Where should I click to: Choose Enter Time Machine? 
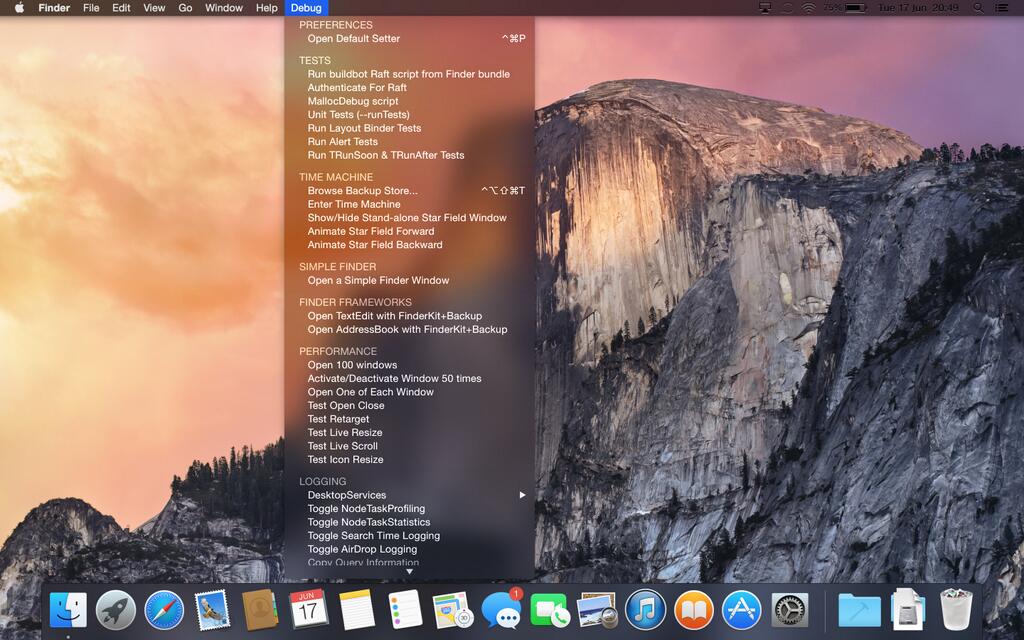[409, 204]
